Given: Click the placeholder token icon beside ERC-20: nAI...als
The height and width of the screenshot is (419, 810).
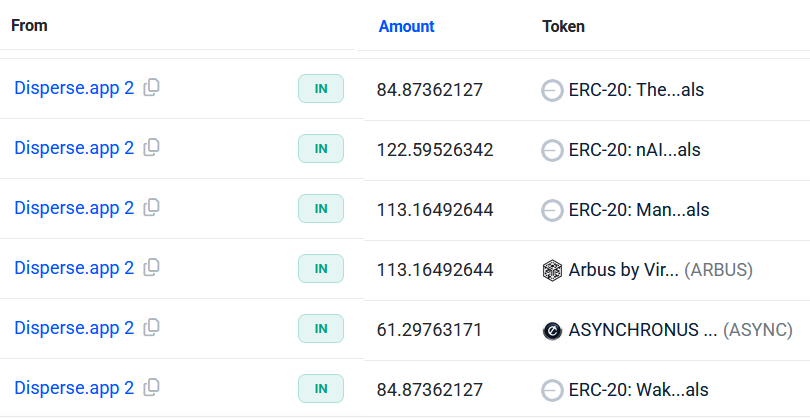Looking at the screenshot, I should 552,151.
